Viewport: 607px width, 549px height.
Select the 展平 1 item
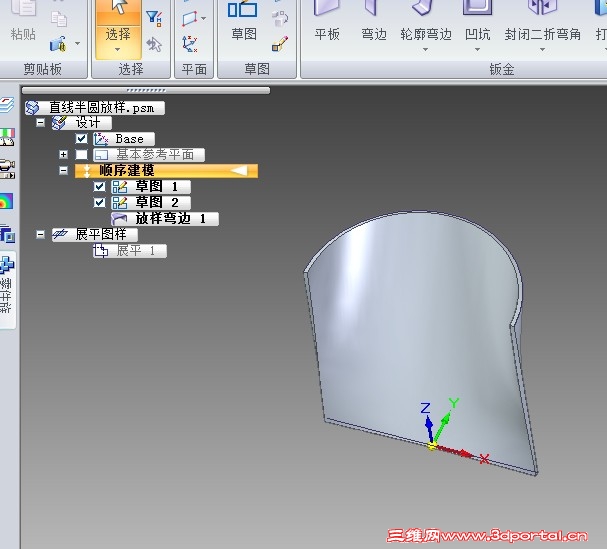click(130, 251)
